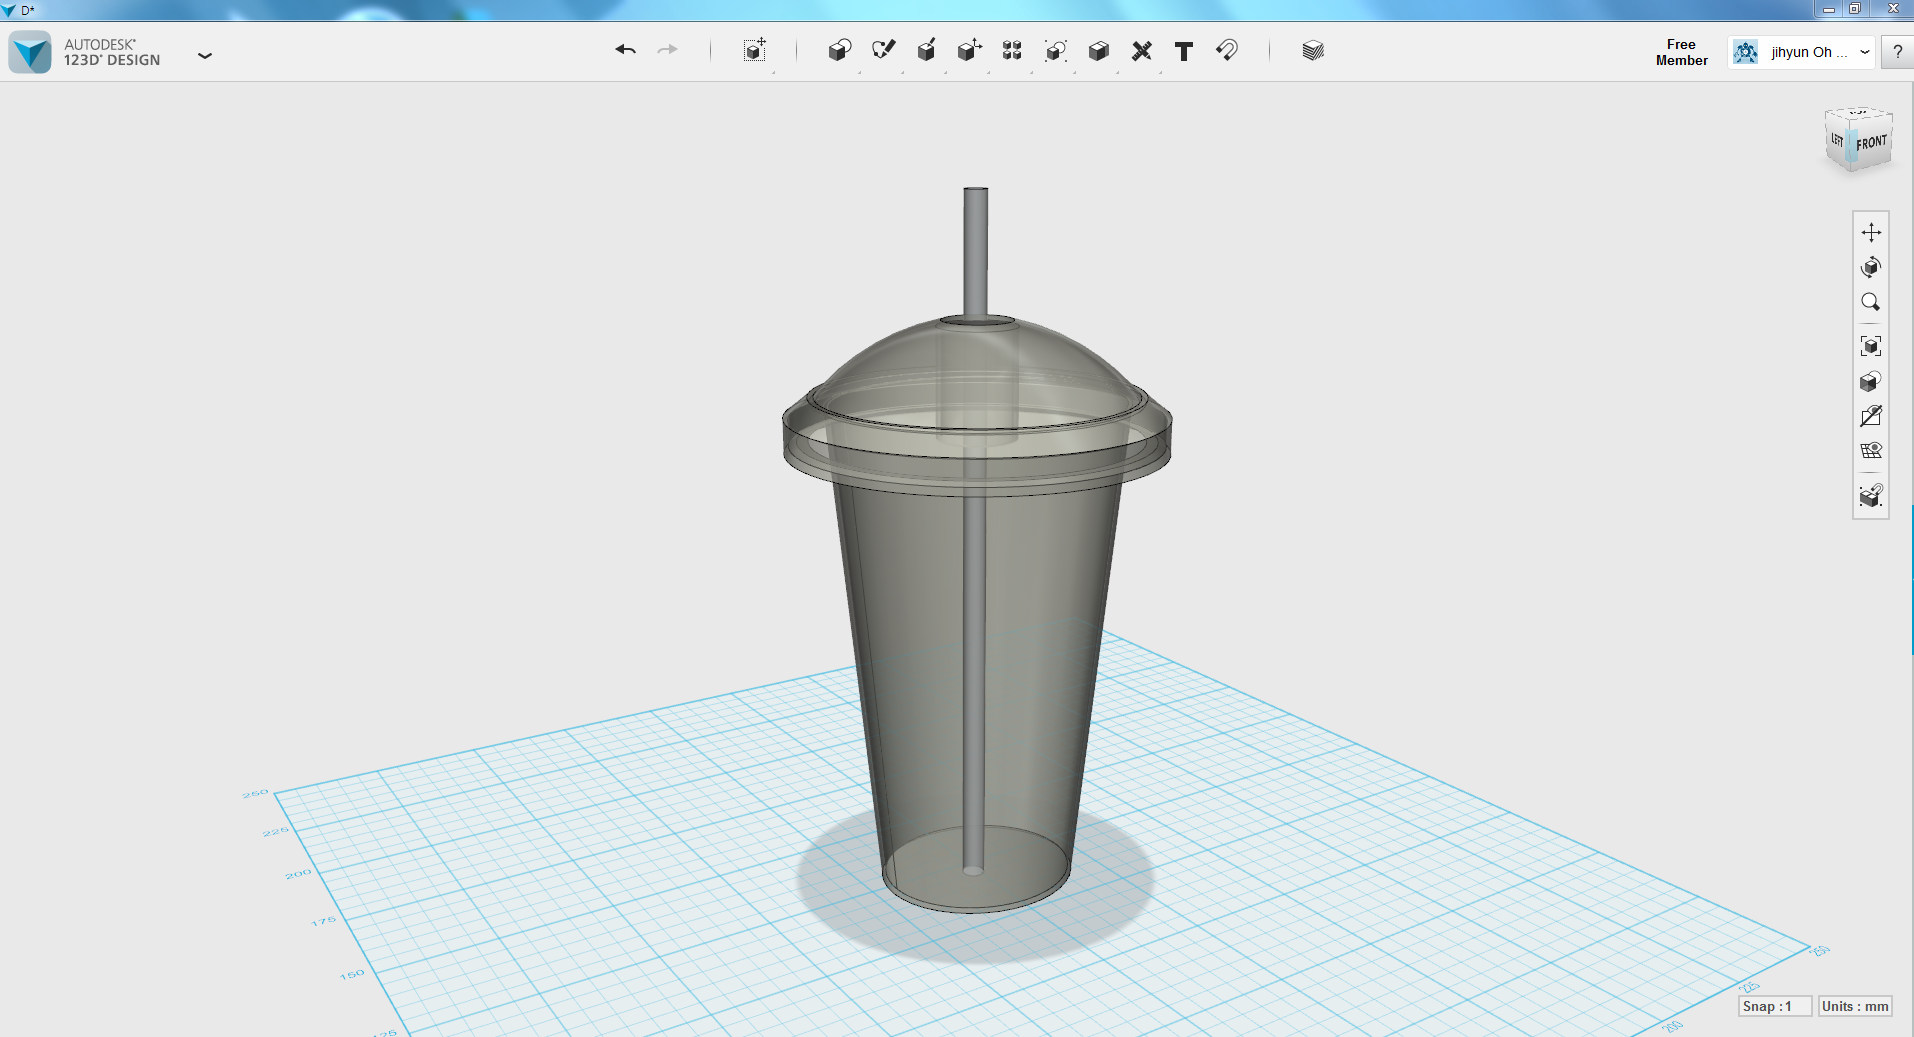Open the Help question mark button
The width and height of the screenshot is (1914, 1037).
1897,52
